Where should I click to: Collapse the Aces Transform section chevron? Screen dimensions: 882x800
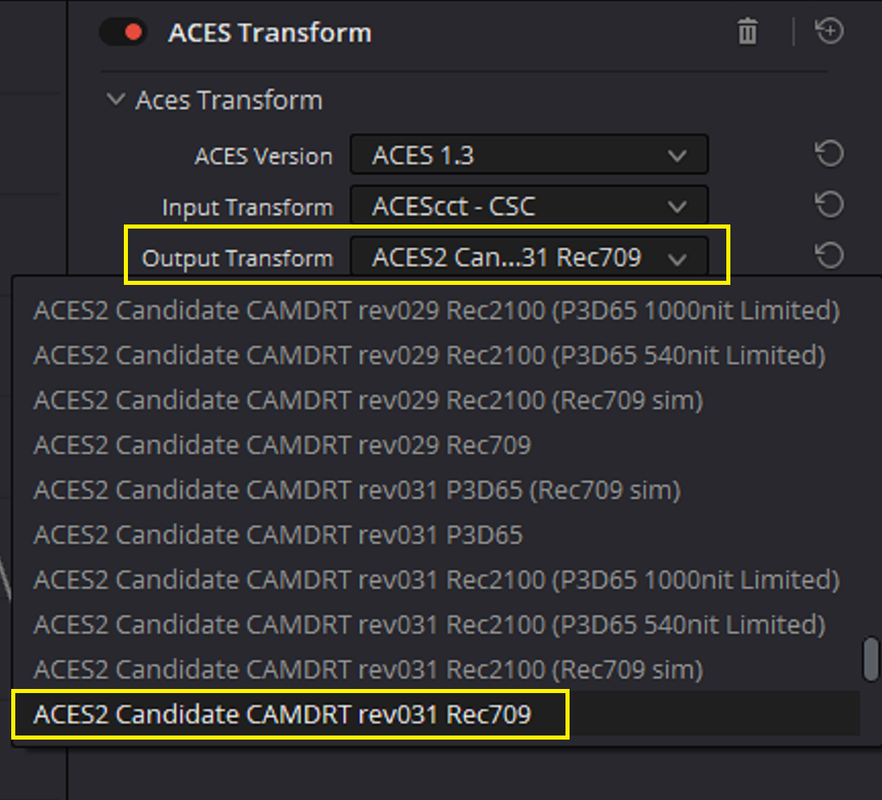coord(116,100)
